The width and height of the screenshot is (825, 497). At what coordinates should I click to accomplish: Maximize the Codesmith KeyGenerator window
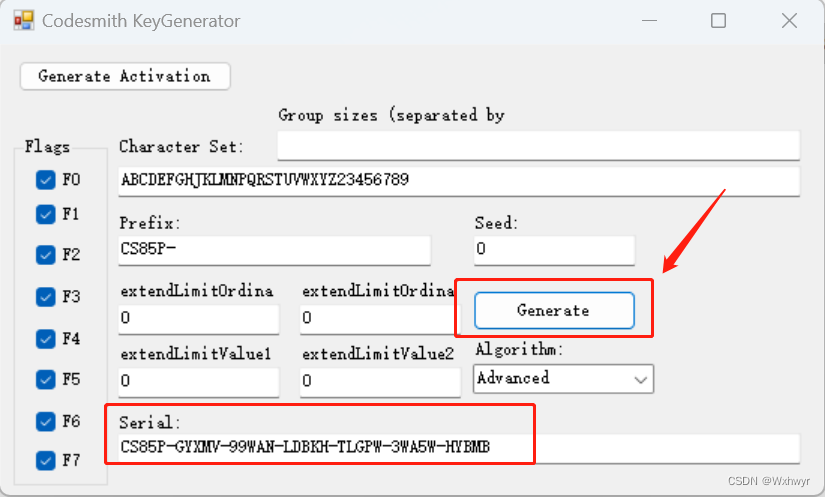click(718, 21)
